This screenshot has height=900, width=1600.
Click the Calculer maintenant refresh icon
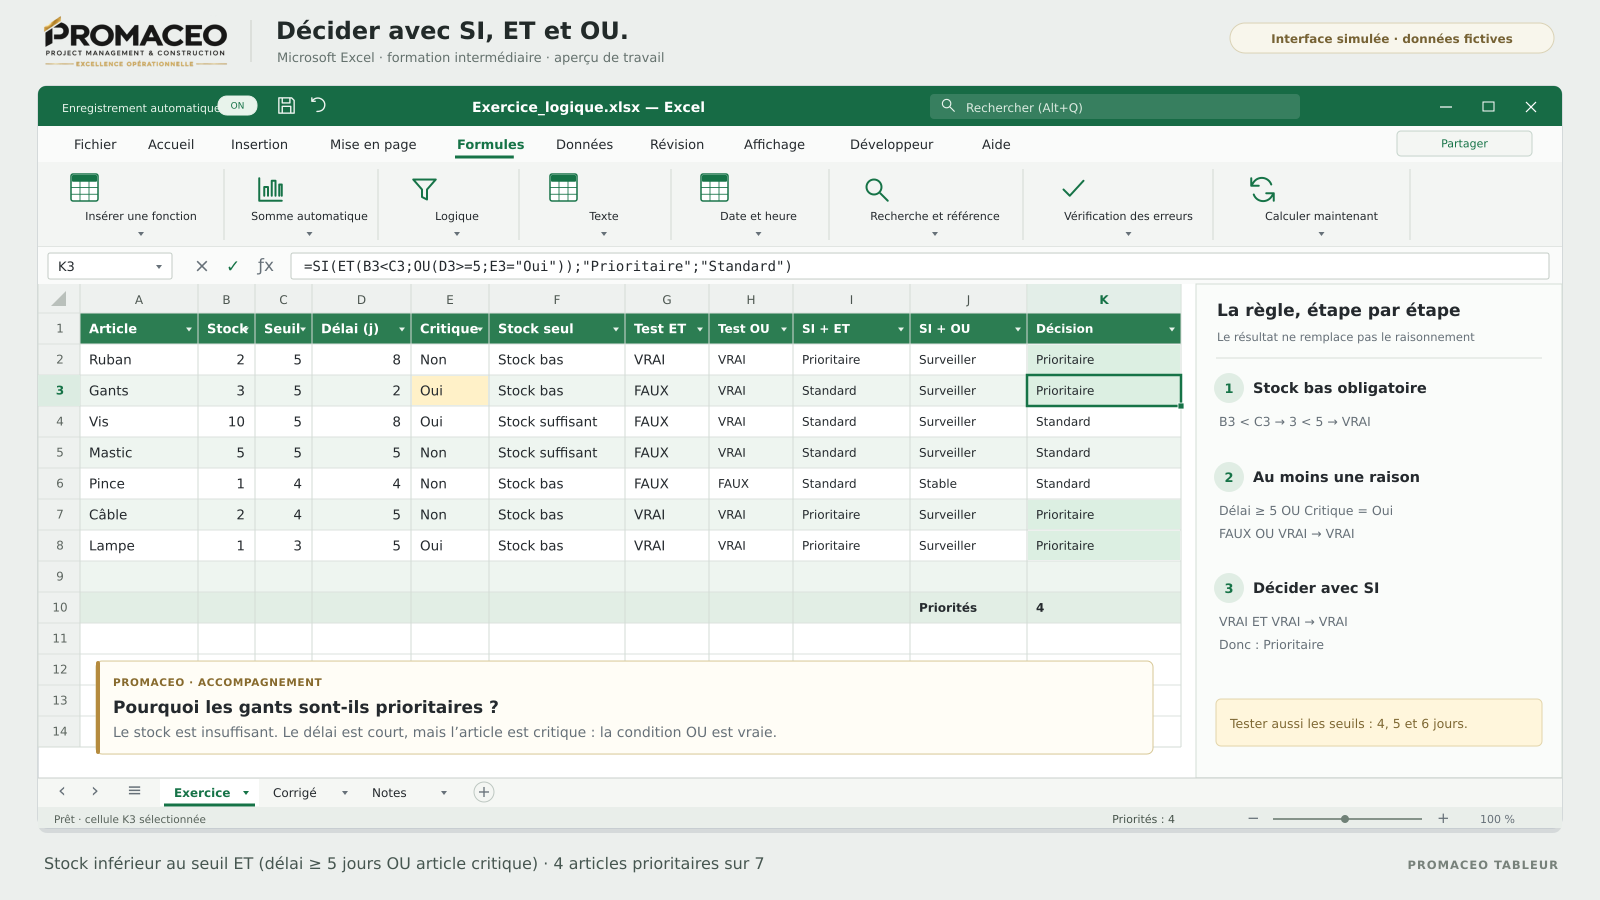[x=1262, y=188]
